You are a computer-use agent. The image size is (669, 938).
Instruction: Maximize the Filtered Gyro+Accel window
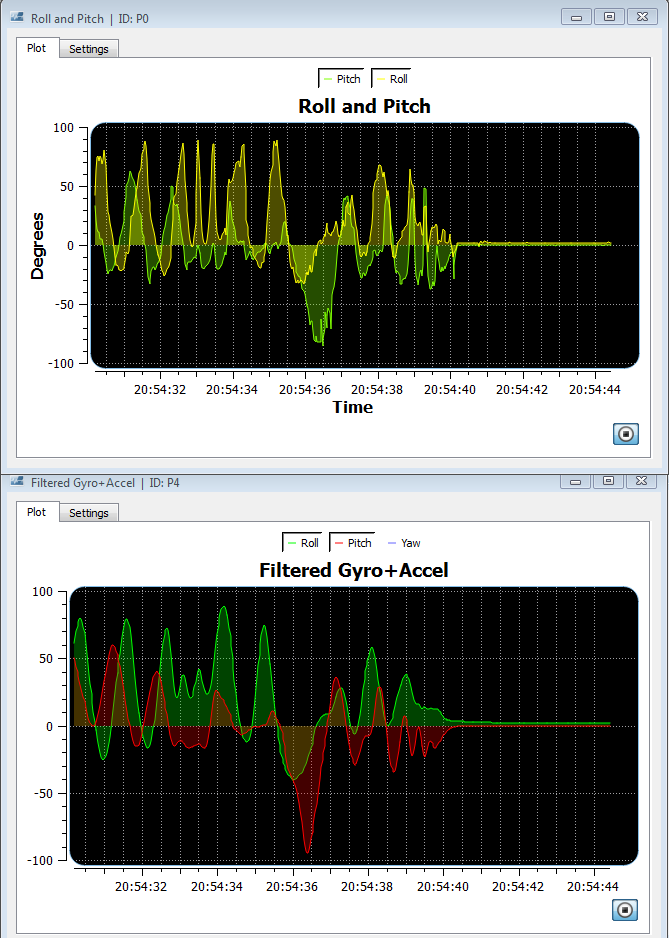point(608,481)
